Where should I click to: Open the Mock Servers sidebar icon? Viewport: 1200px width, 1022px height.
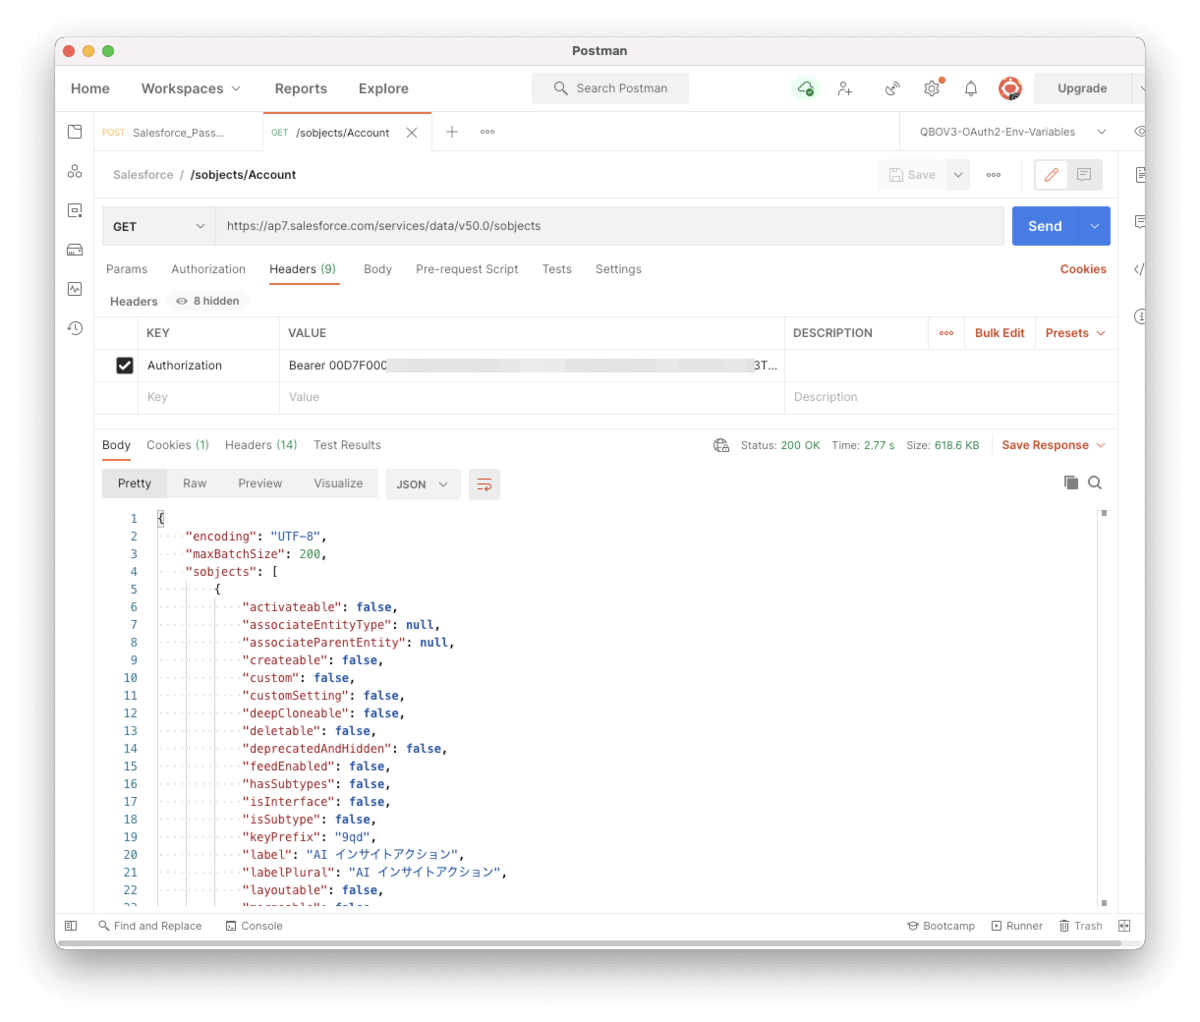click(75, 250)
